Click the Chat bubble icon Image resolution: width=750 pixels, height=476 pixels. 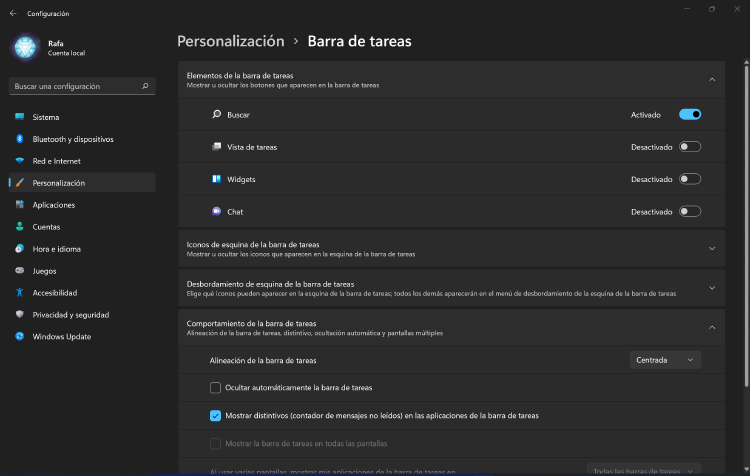click(217, 211)
